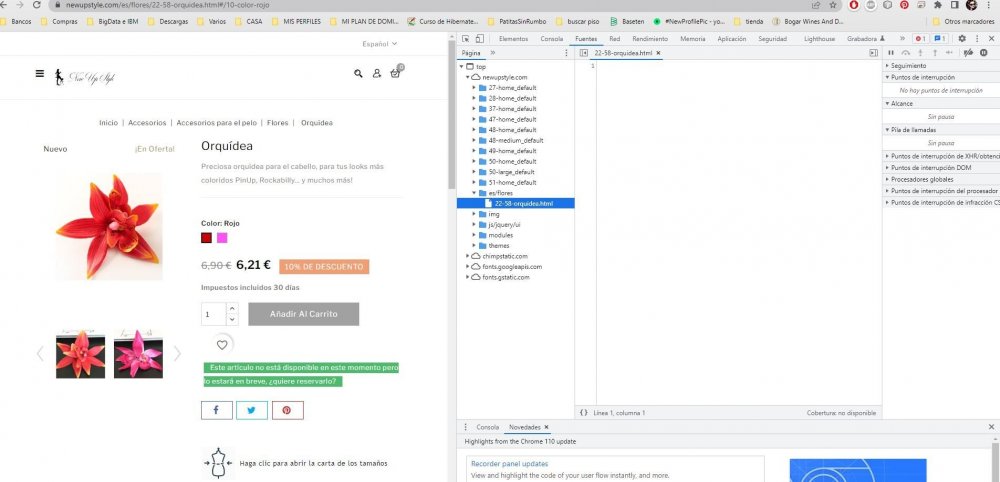Switch to the Consola tab in top bar
The image size is (1000, 482).
pos(552,39)
